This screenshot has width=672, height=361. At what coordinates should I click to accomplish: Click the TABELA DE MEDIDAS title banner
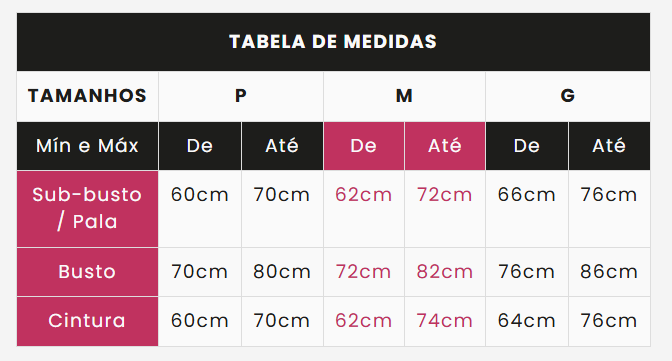333,42
